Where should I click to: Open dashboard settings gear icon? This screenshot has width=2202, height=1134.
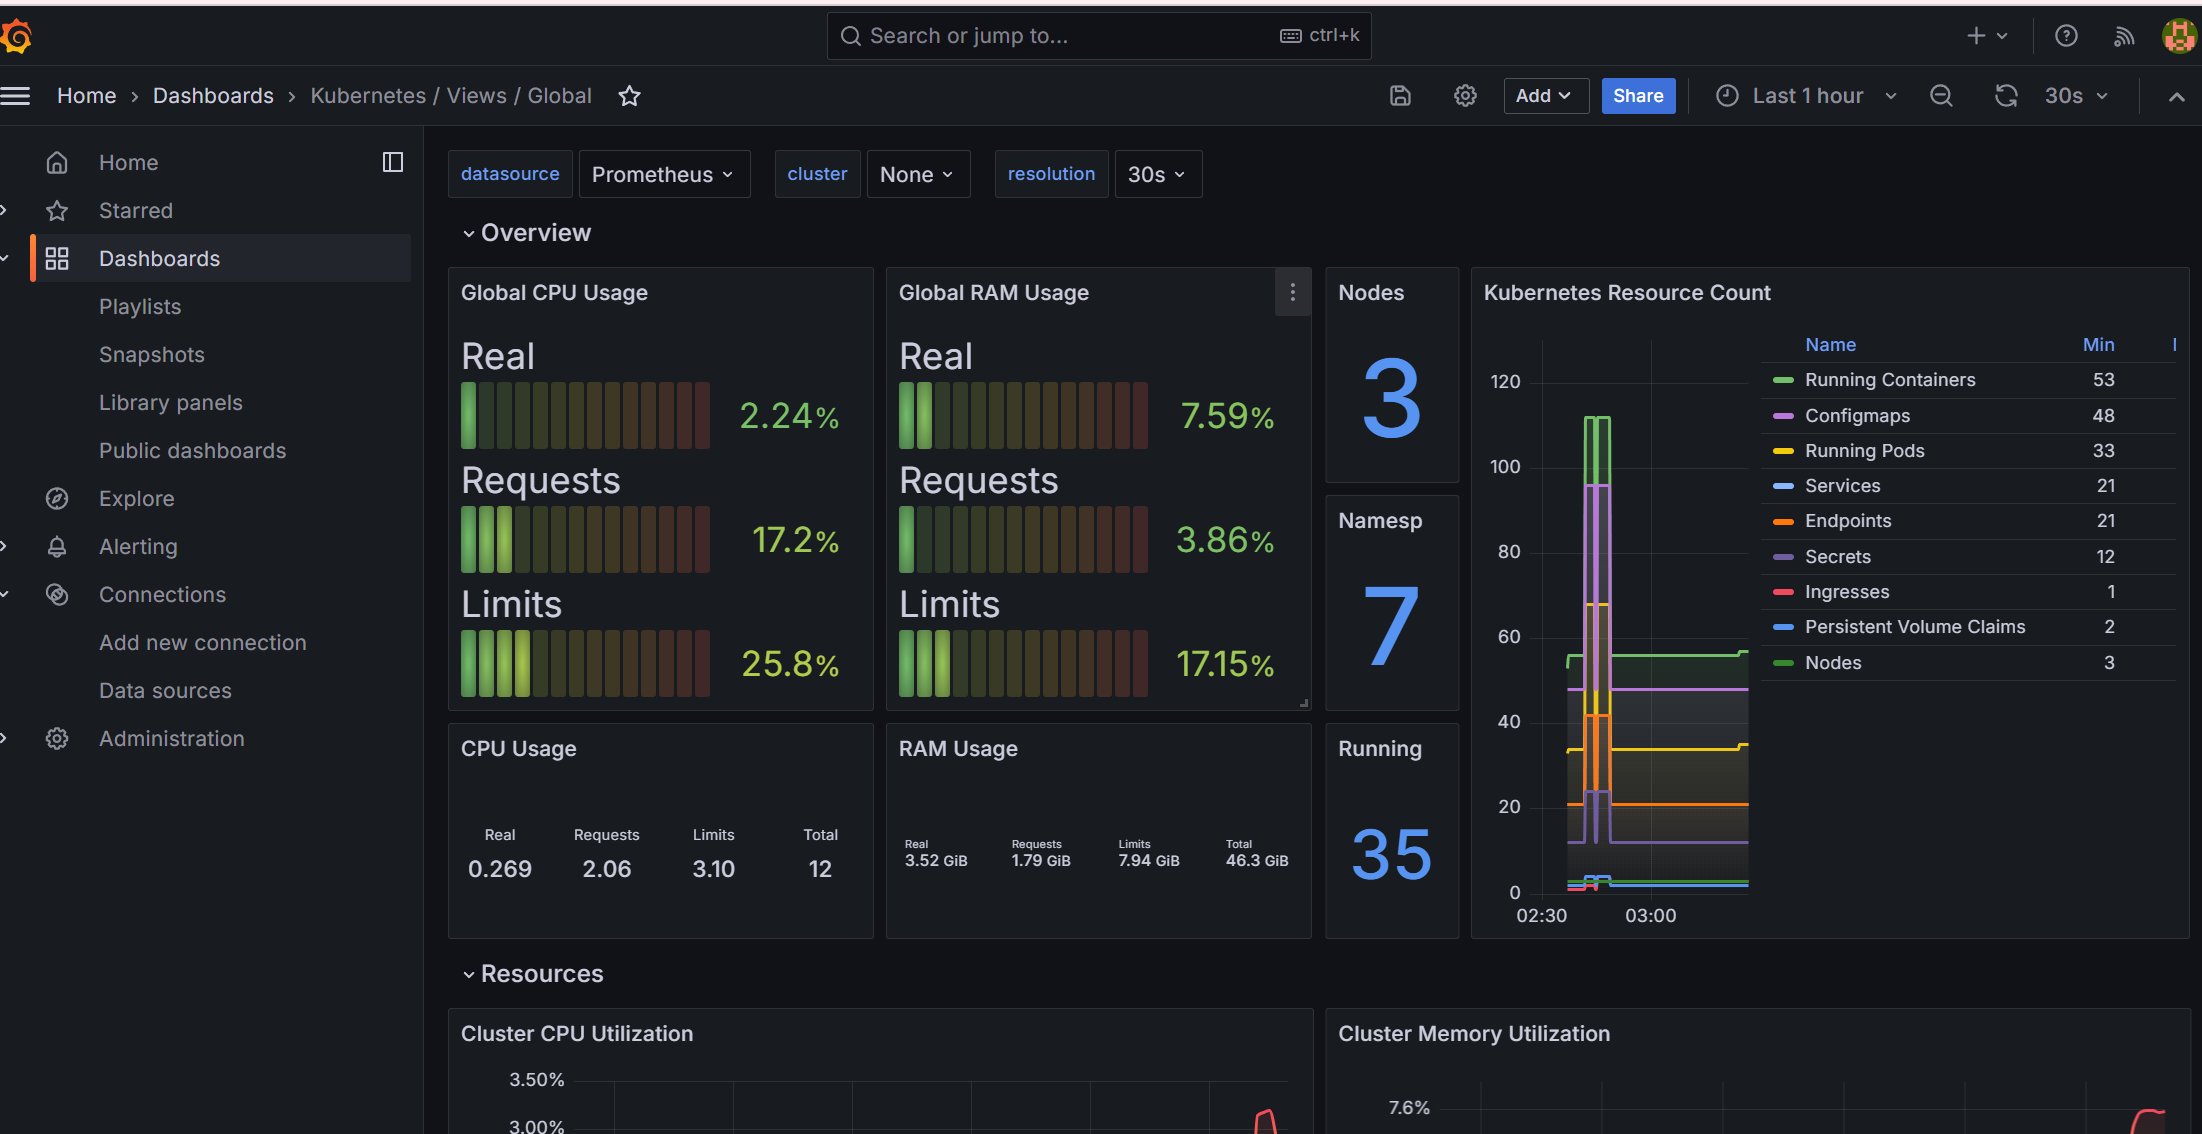click(1465, 96)
